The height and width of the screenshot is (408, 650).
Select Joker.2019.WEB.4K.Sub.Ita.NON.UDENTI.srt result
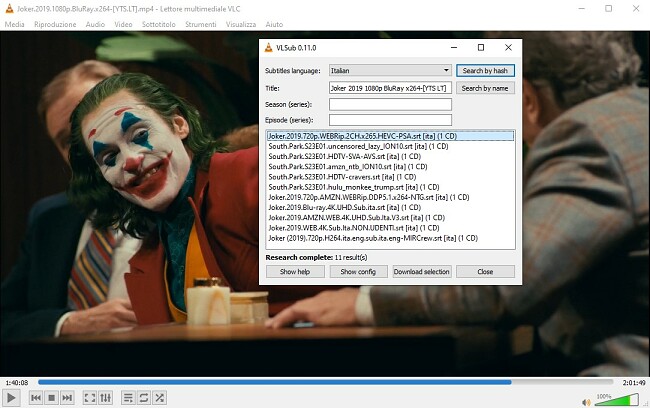click(390, 228)
